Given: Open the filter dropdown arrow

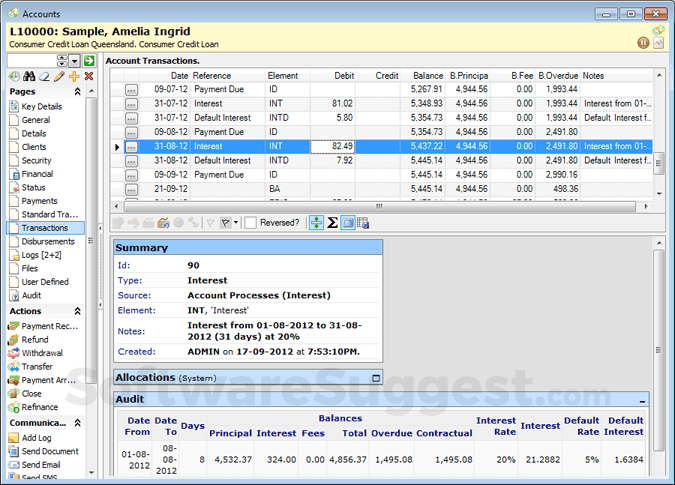Looking at the screenshot, I should pyautogui.click(x=235, y=222).
